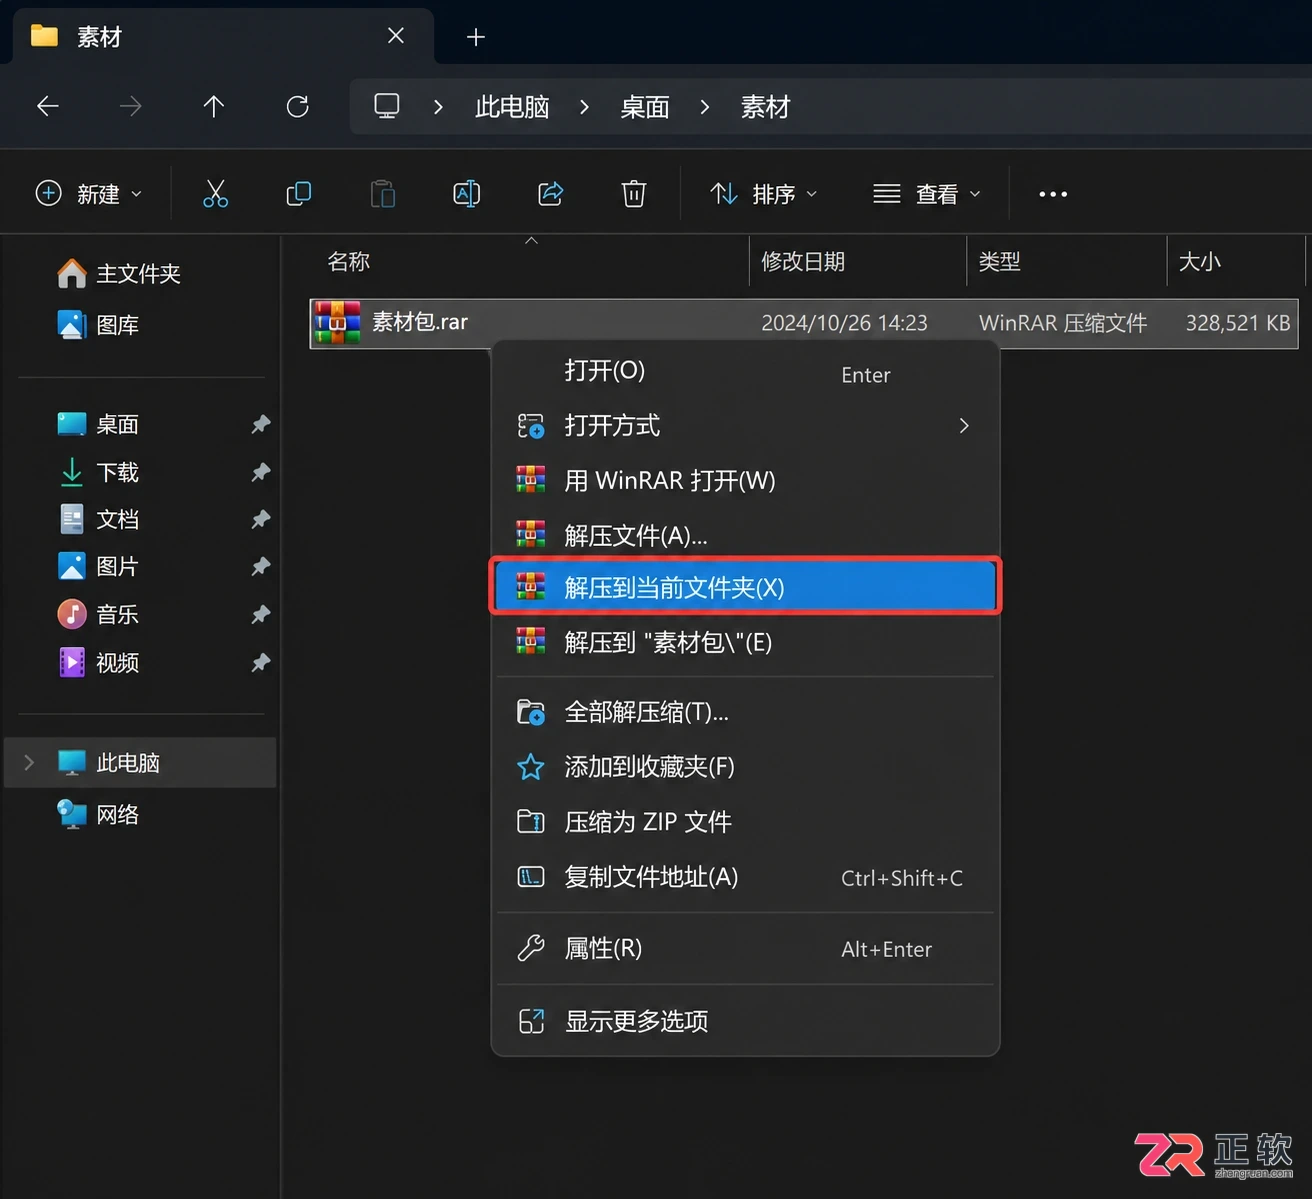Go up one folder level arrow
The image size is (1312, 1199).
coord(214,106)
